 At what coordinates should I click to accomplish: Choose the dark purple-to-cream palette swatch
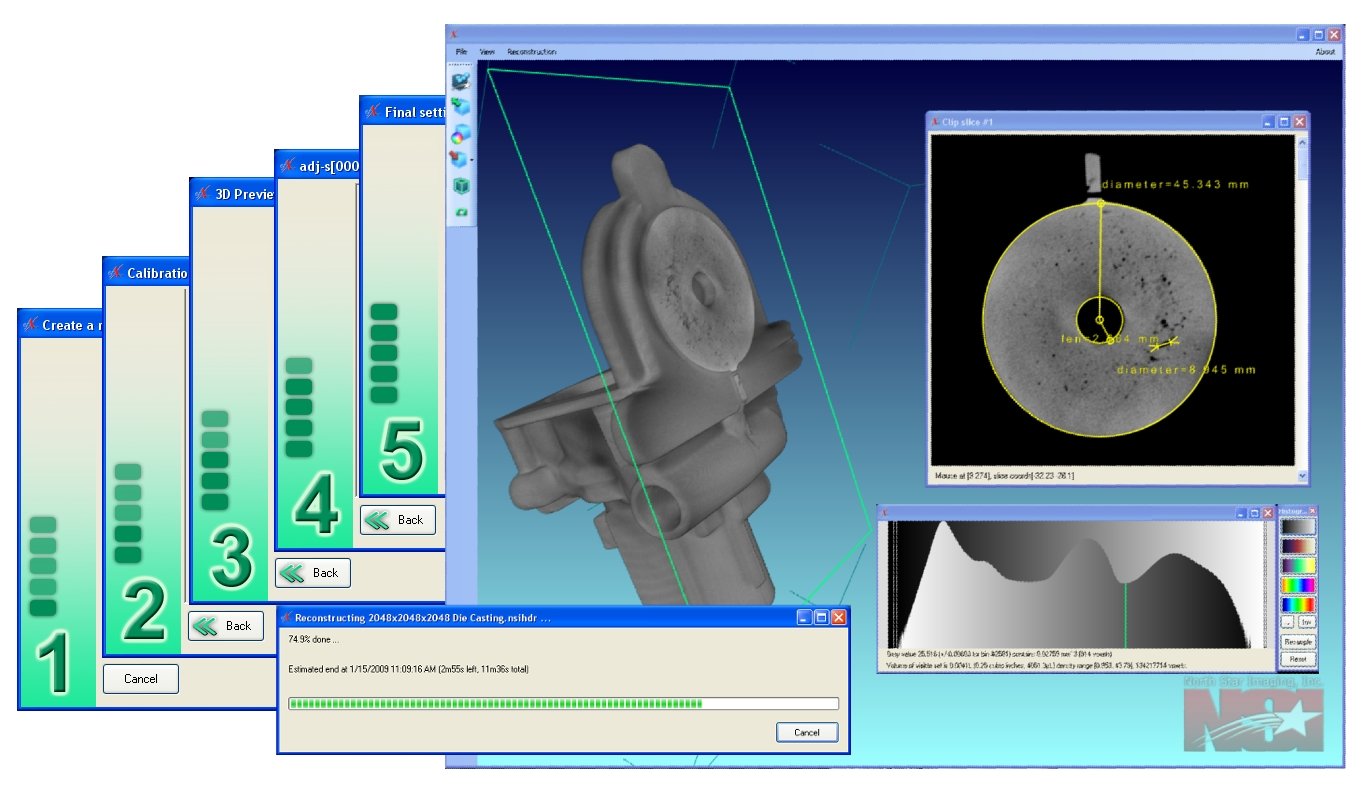tap(1298, 546)
